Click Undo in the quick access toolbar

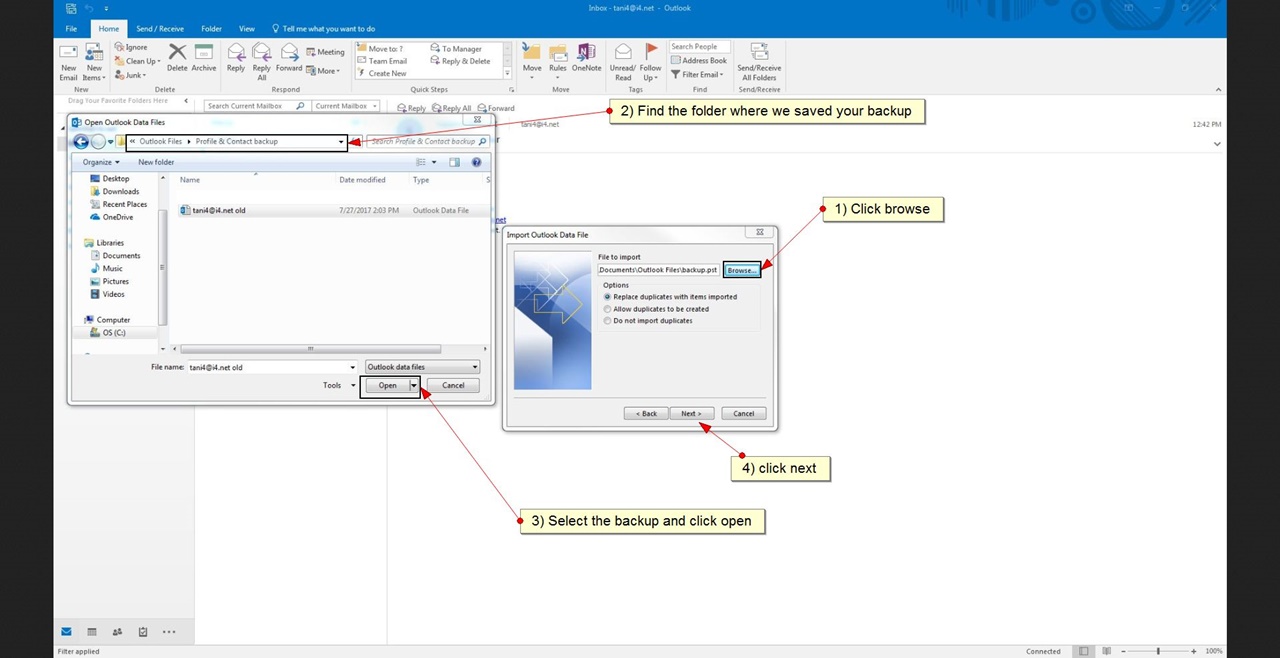coord(89,8)
